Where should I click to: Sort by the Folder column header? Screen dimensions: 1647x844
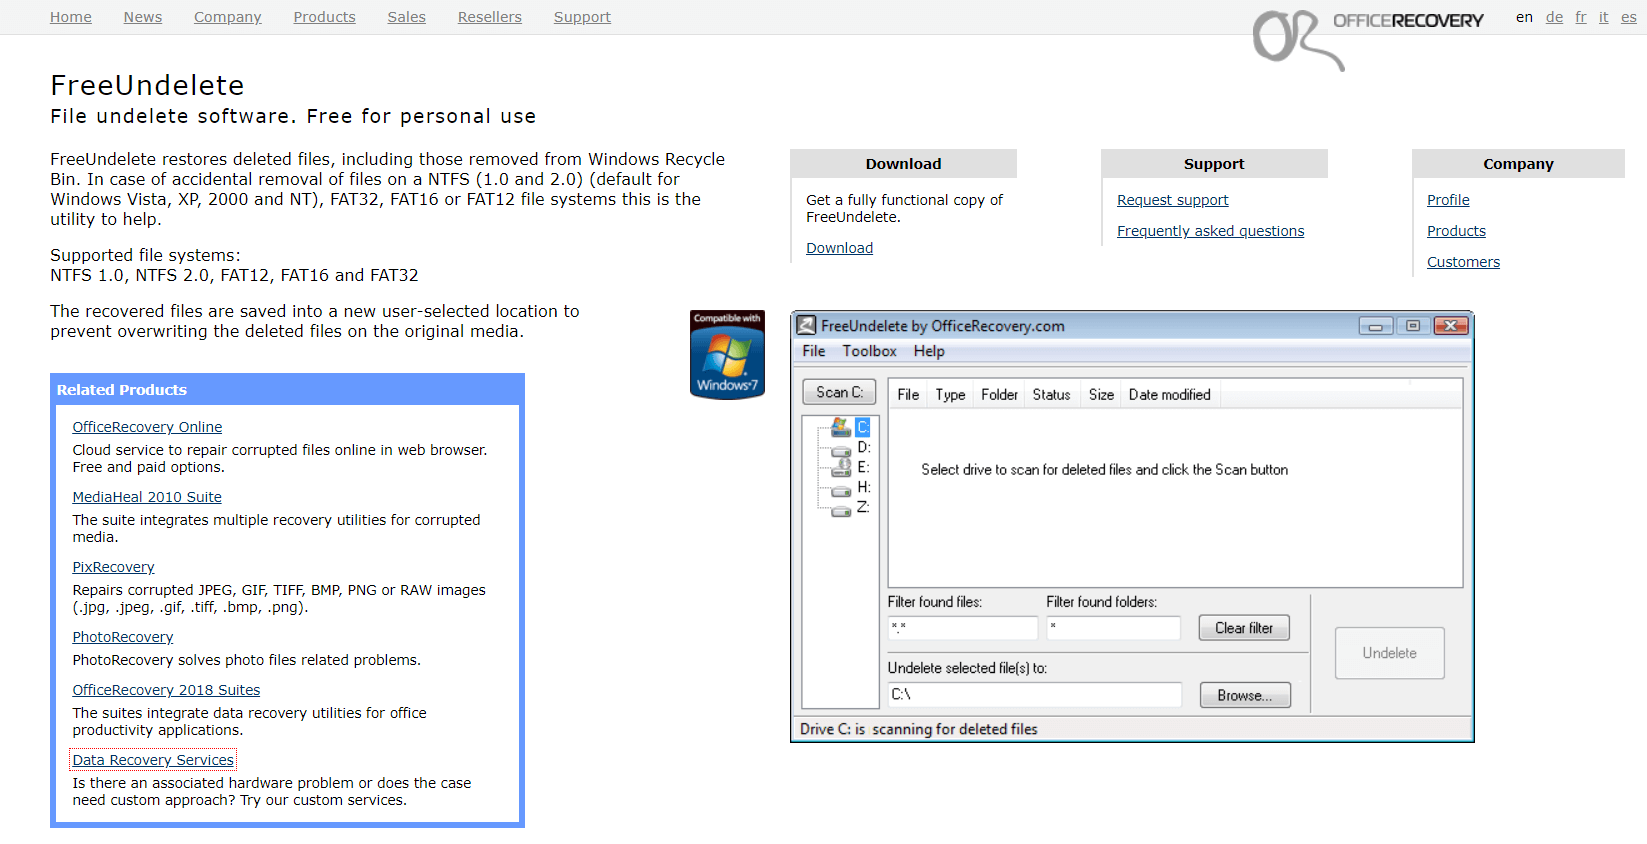[x=999, y=395]
